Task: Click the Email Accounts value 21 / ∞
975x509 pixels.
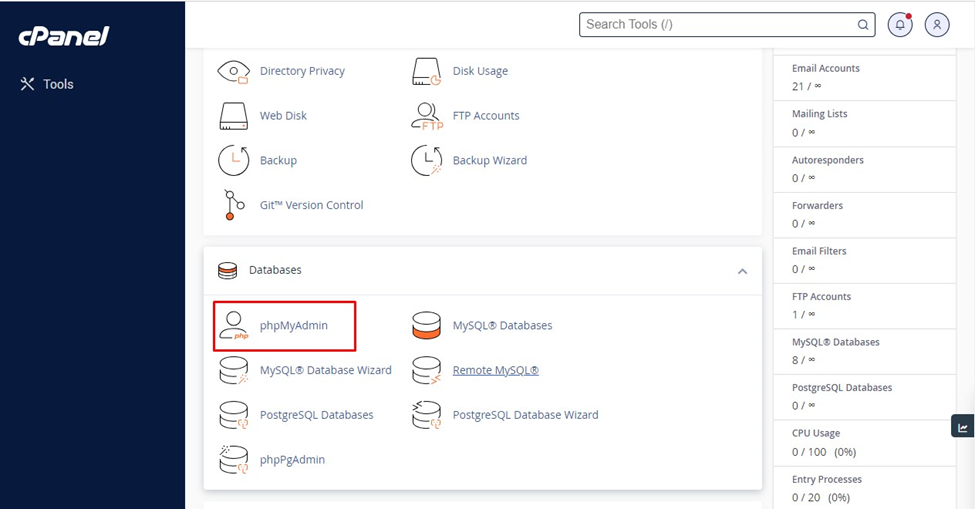Action: click(x=806, y=86)
